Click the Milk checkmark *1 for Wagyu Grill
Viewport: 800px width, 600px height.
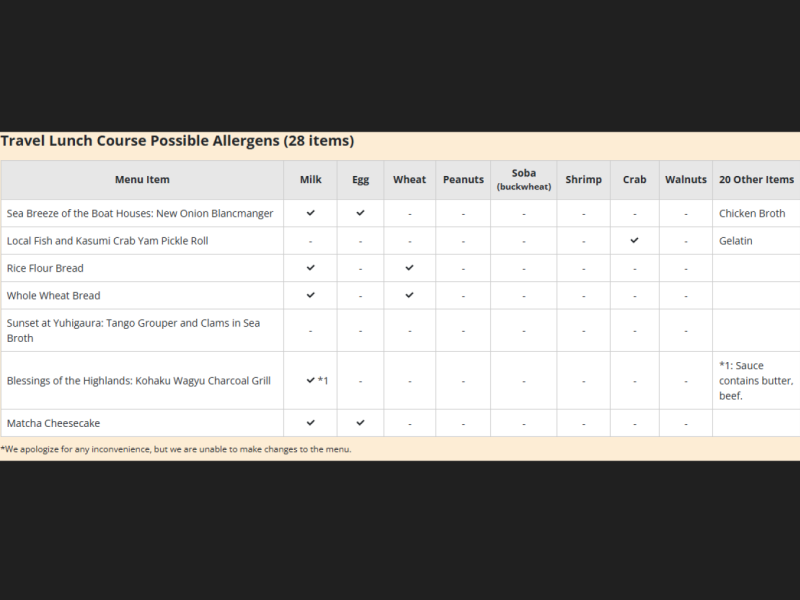(x=317, y=380)
